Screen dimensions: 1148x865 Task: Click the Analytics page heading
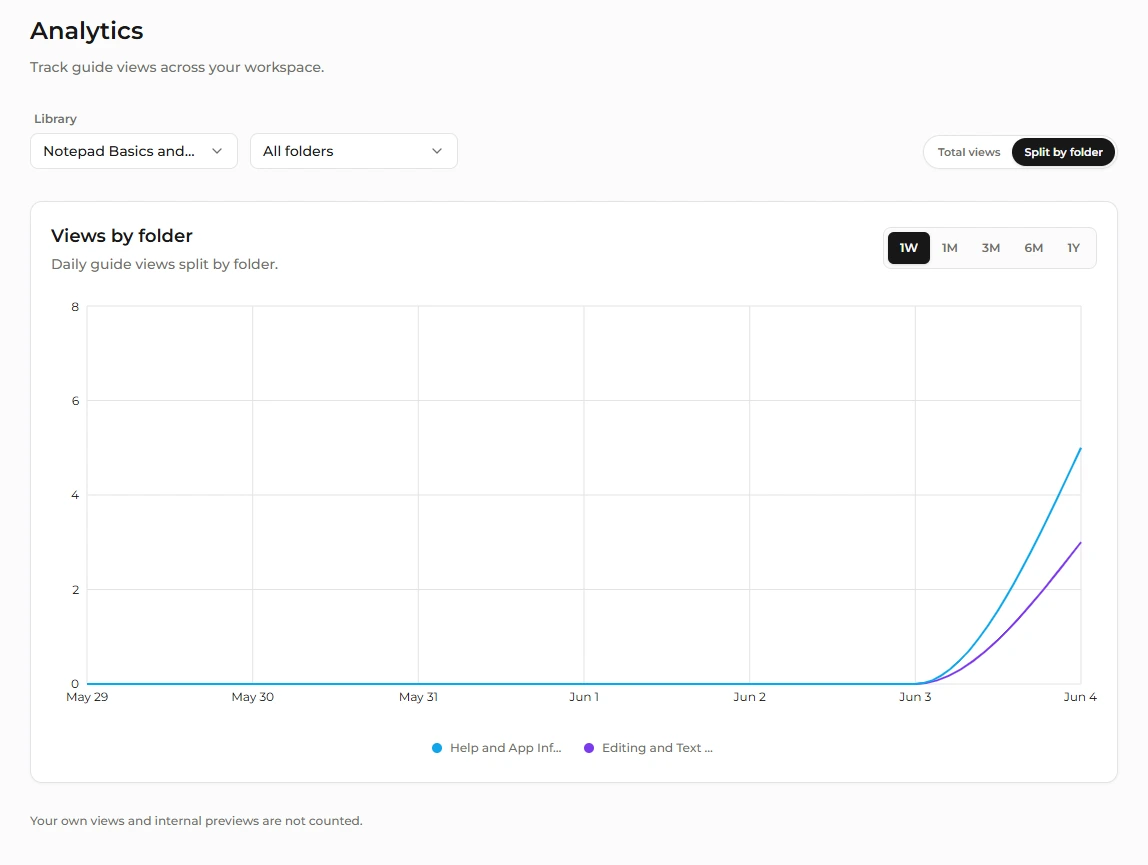(x=86, y=31)
